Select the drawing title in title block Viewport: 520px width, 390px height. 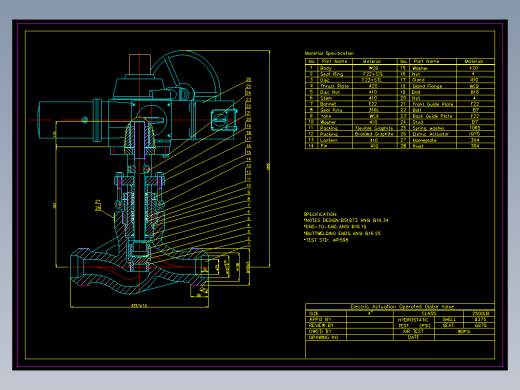click(402, 307)
